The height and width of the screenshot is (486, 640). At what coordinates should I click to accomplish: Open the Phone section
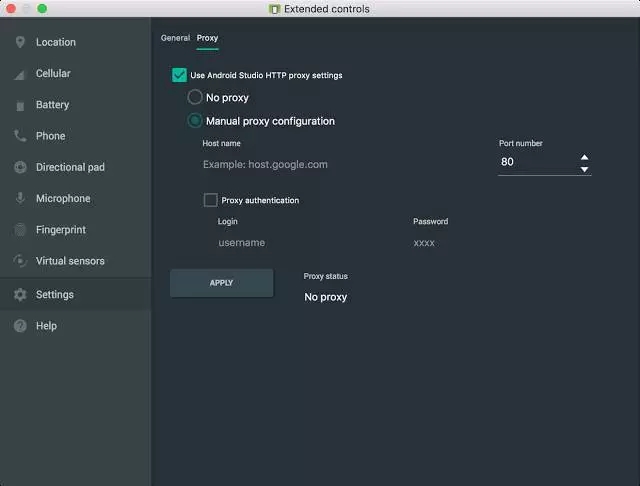[x=76, y=136]
